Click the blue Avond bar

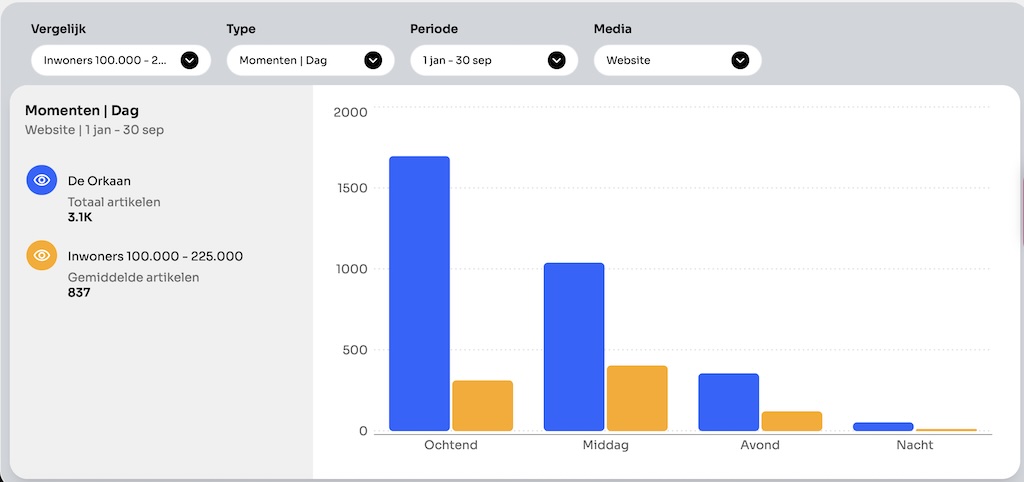pos(728,402)
